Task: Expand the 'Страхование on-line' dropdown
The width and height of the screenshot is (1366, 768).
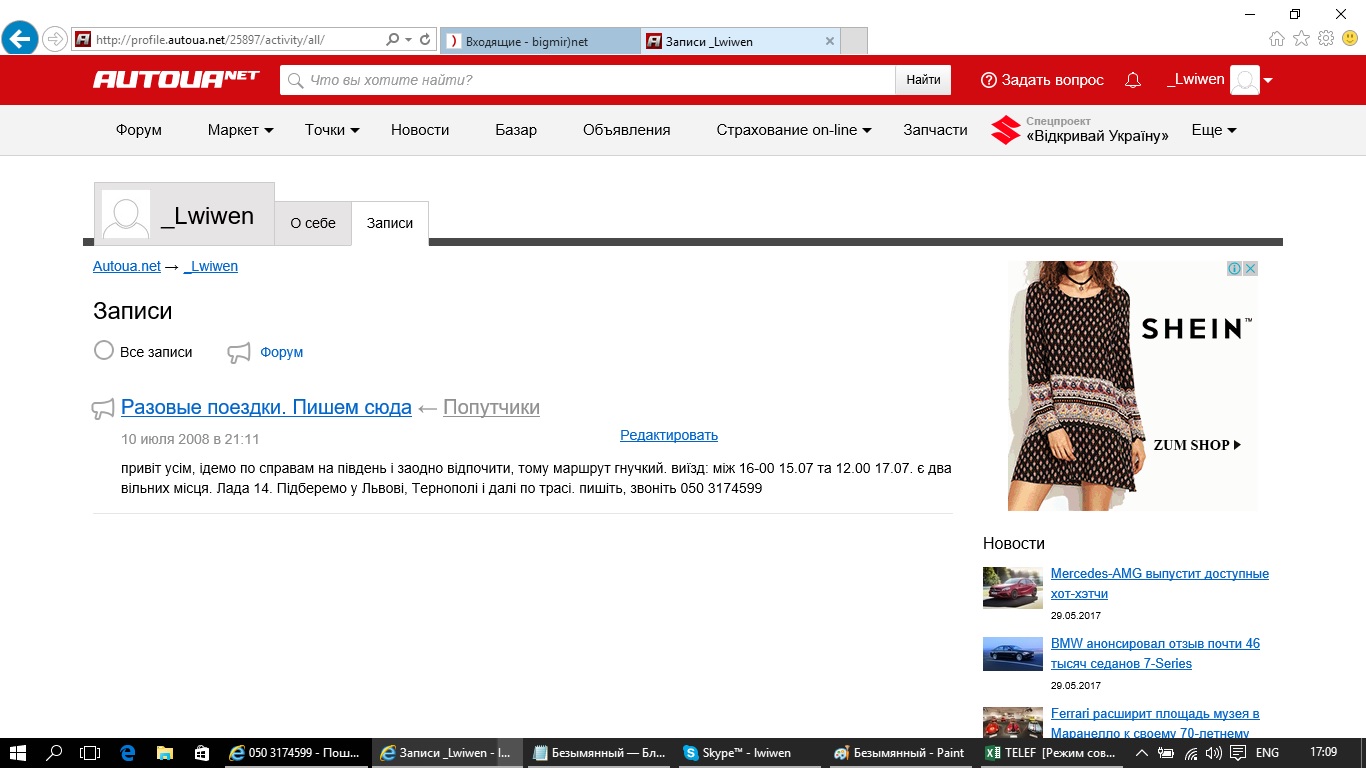Action: 793,130
